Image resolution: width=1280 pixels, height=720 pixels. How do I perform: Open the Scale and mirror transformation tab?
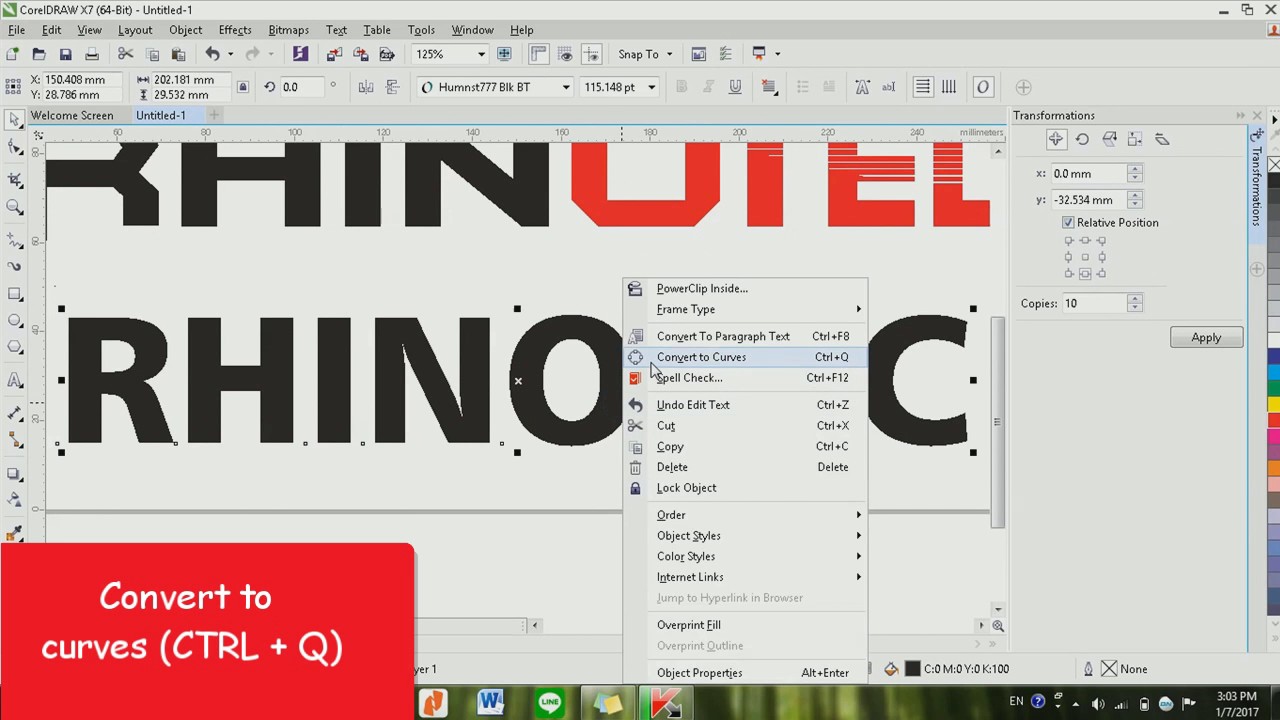click(x=1109, y=139)
